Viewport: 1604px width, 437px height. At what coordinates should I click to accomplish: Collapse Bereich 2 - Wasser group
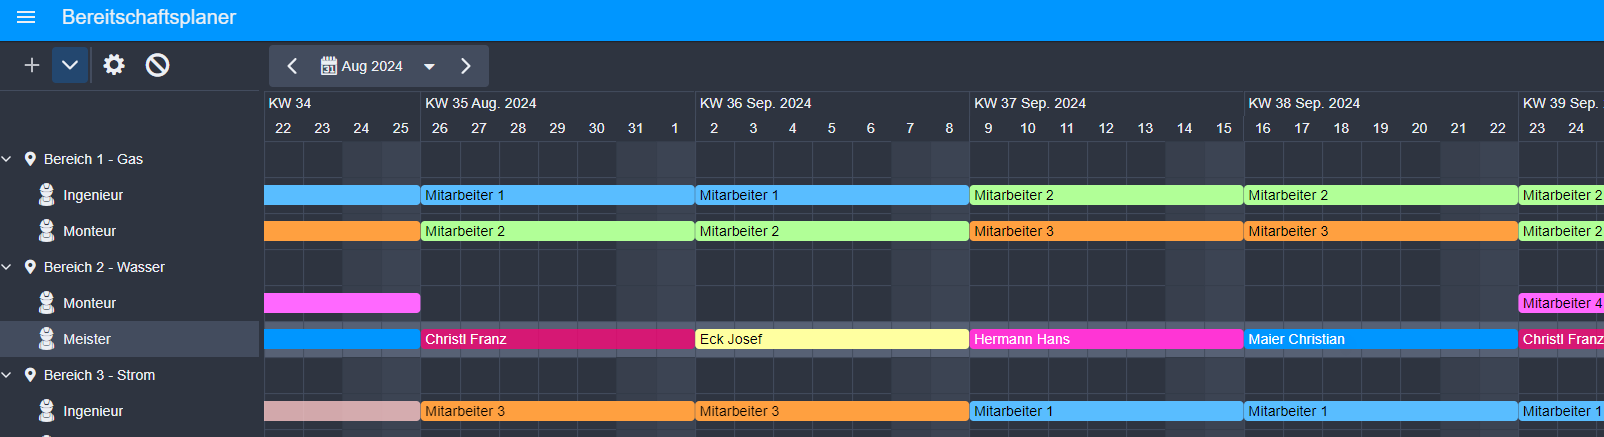[x=7, y=267]
